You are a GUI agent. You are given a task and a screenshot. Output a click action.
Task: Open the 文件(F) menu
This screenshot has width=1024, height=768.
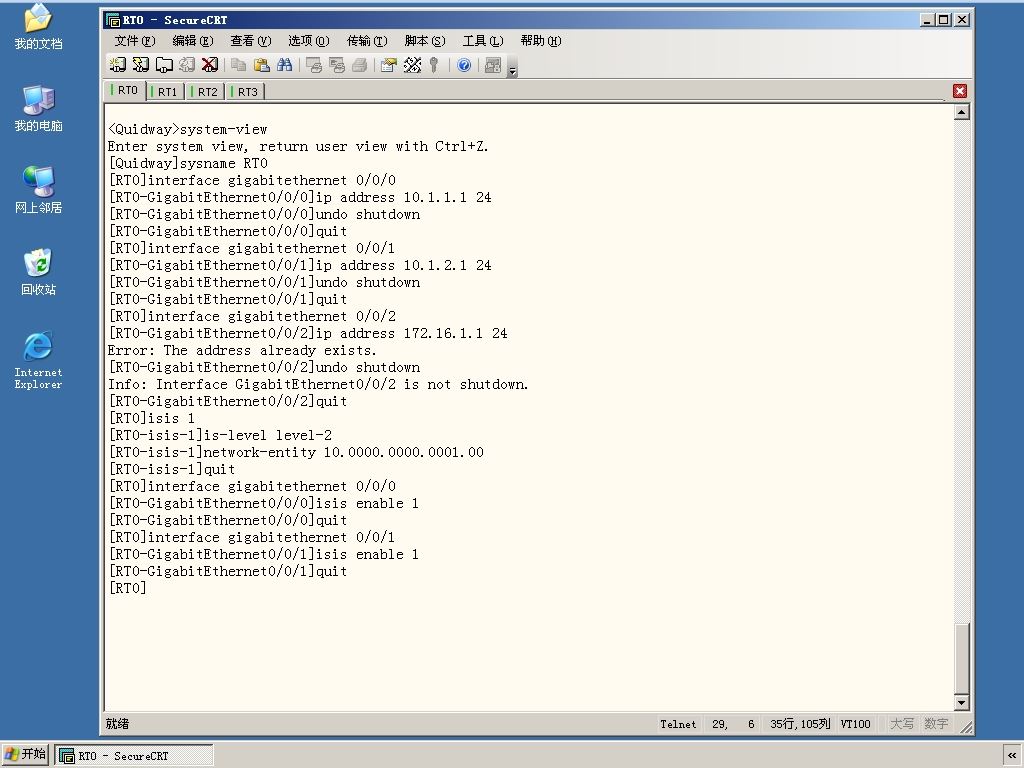(x=135, y=40)
